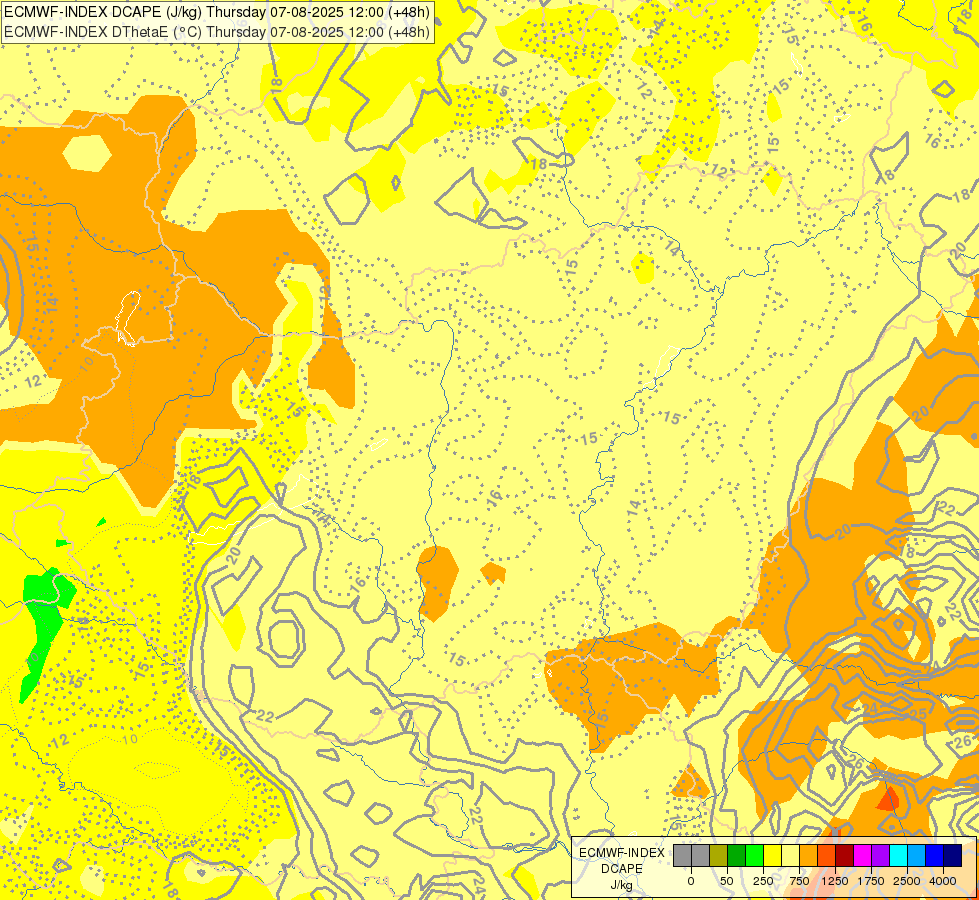This screenshot has height=900, width=979.
Task: Click the legend tick label 2500
Action: [x=907, y=881]
